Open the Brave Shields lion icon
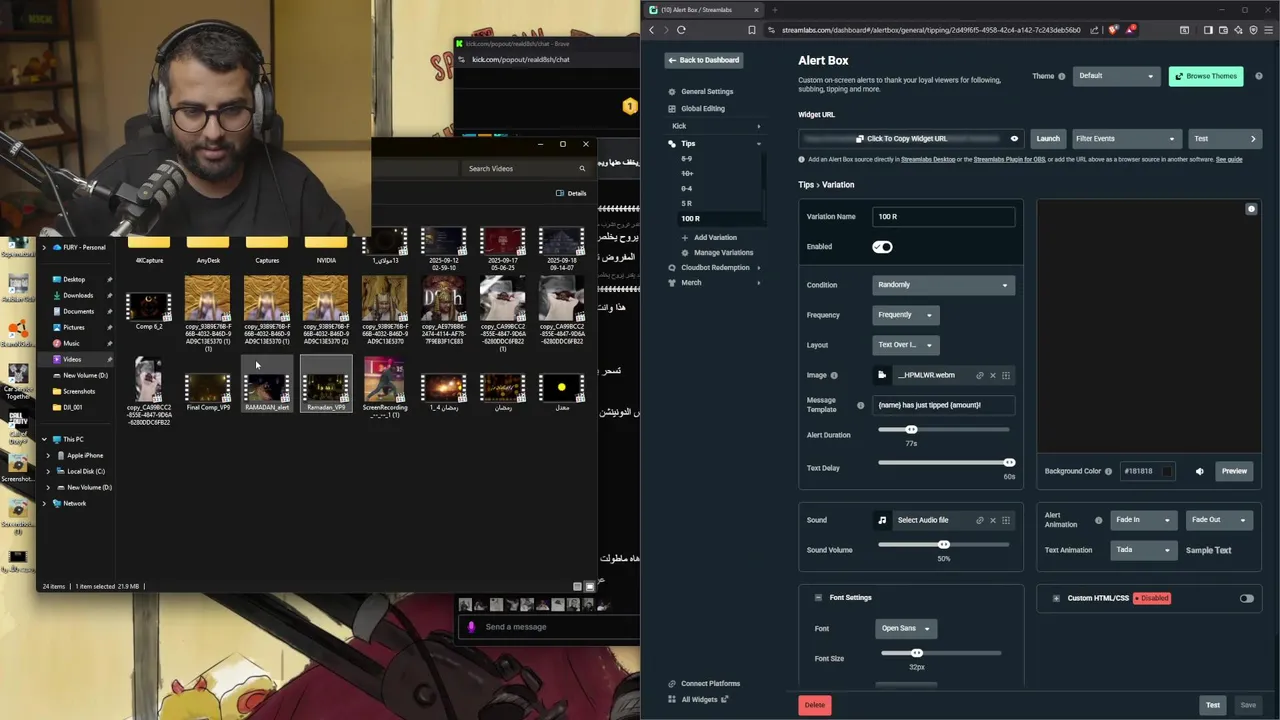Viewport: 1280px width, 720px height. tap(1113, 30)
